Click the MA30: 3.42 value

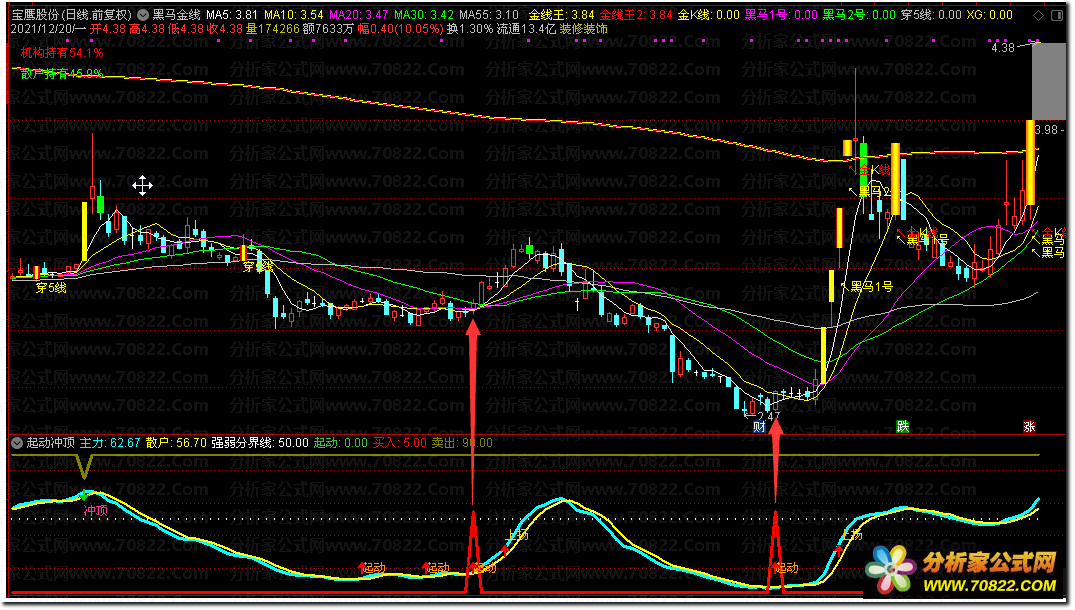tap(424, 14)
